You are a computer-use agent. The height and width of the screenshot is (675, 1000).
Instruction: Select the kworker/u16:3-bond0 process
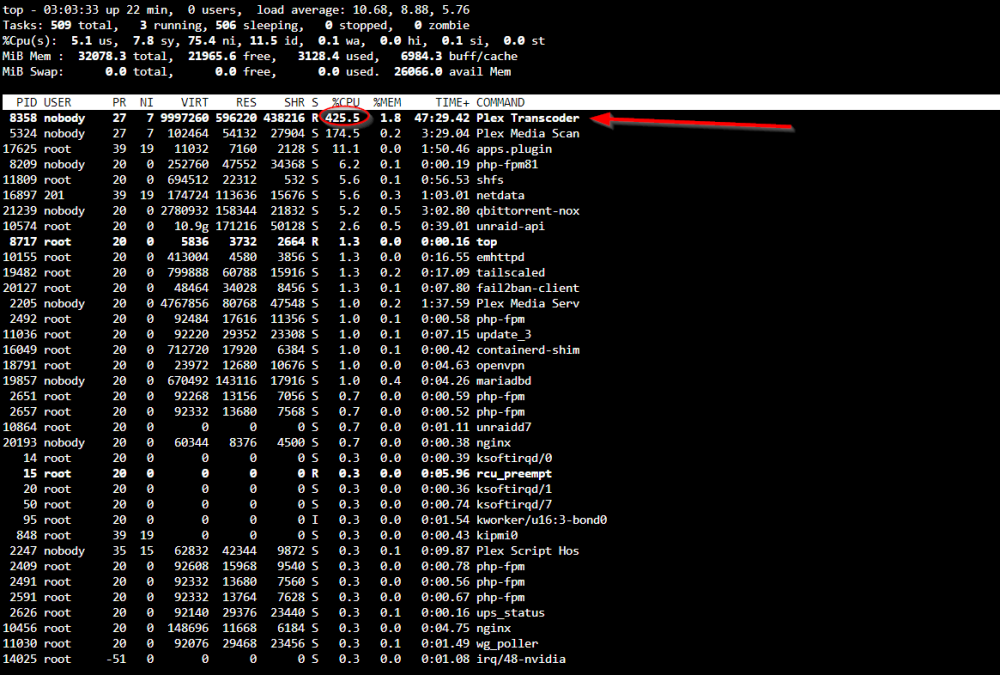coord(541,520)
